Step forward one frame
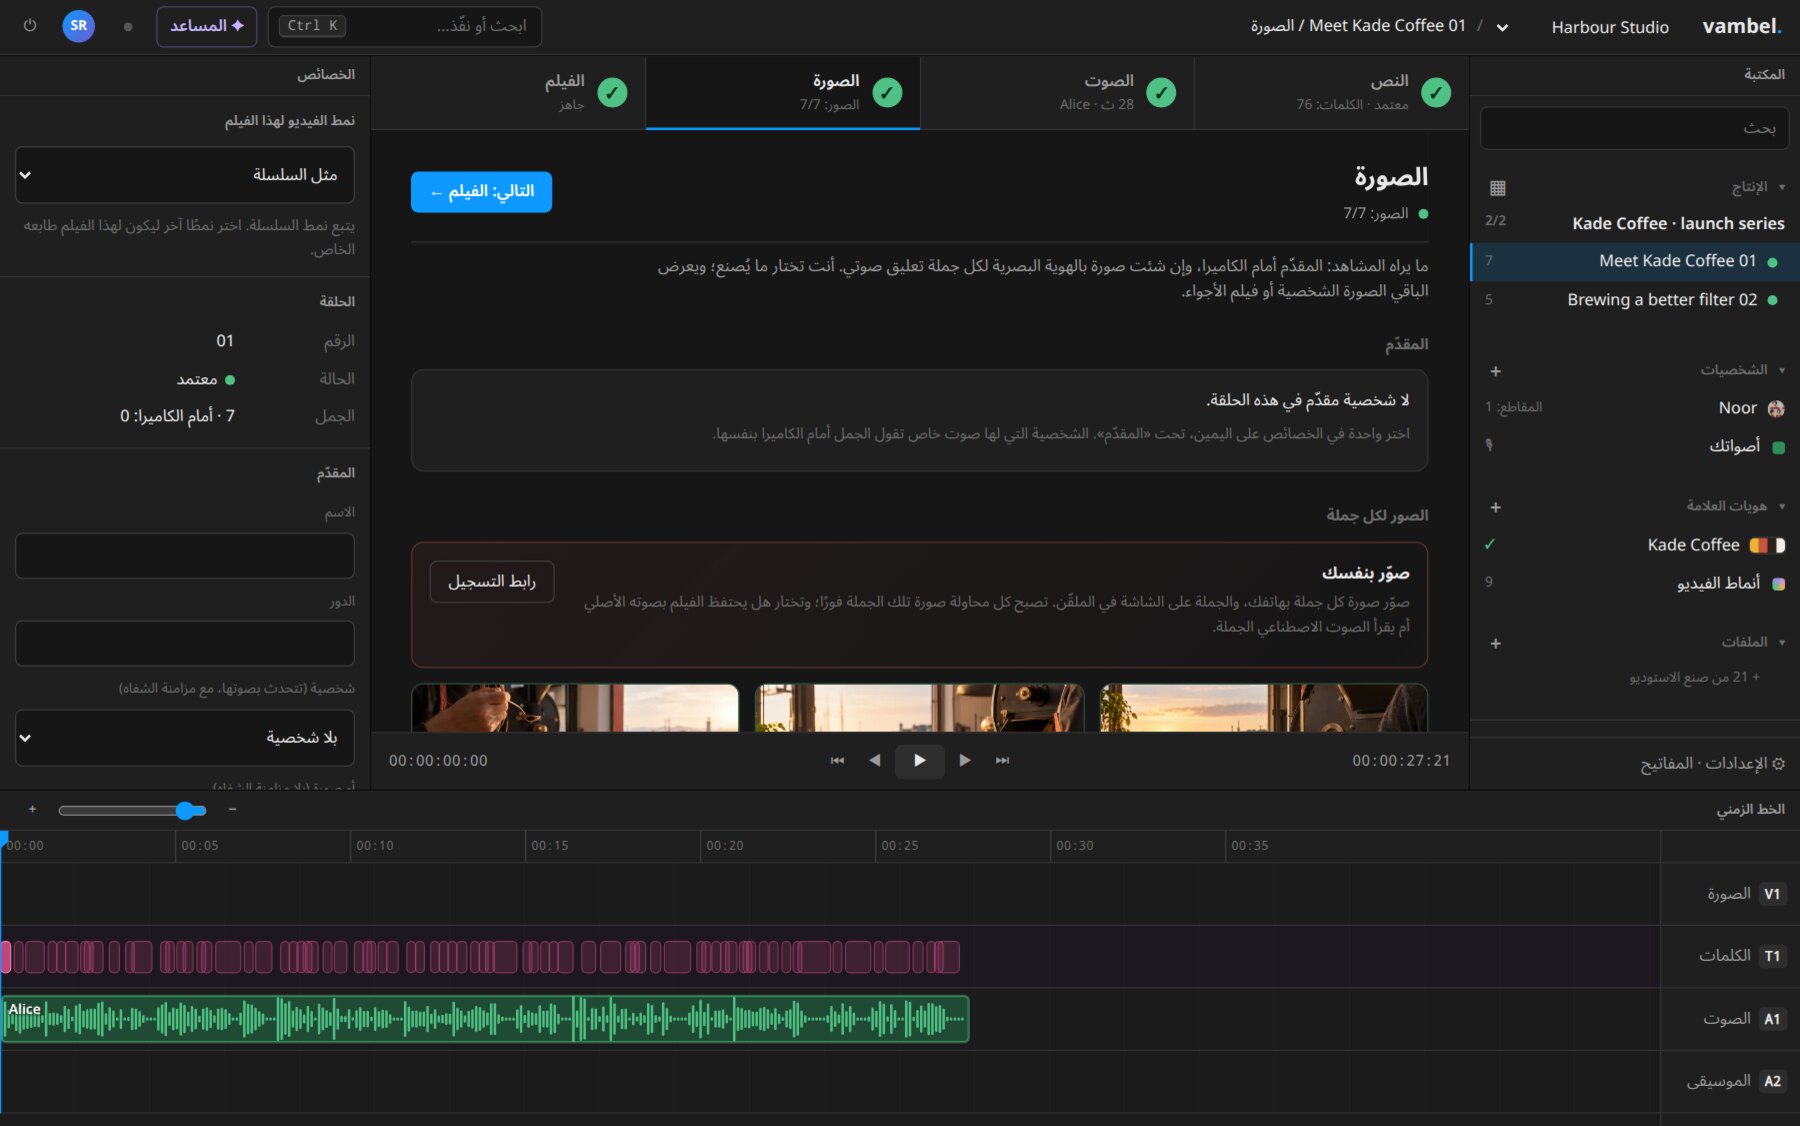 pos(965,761)
